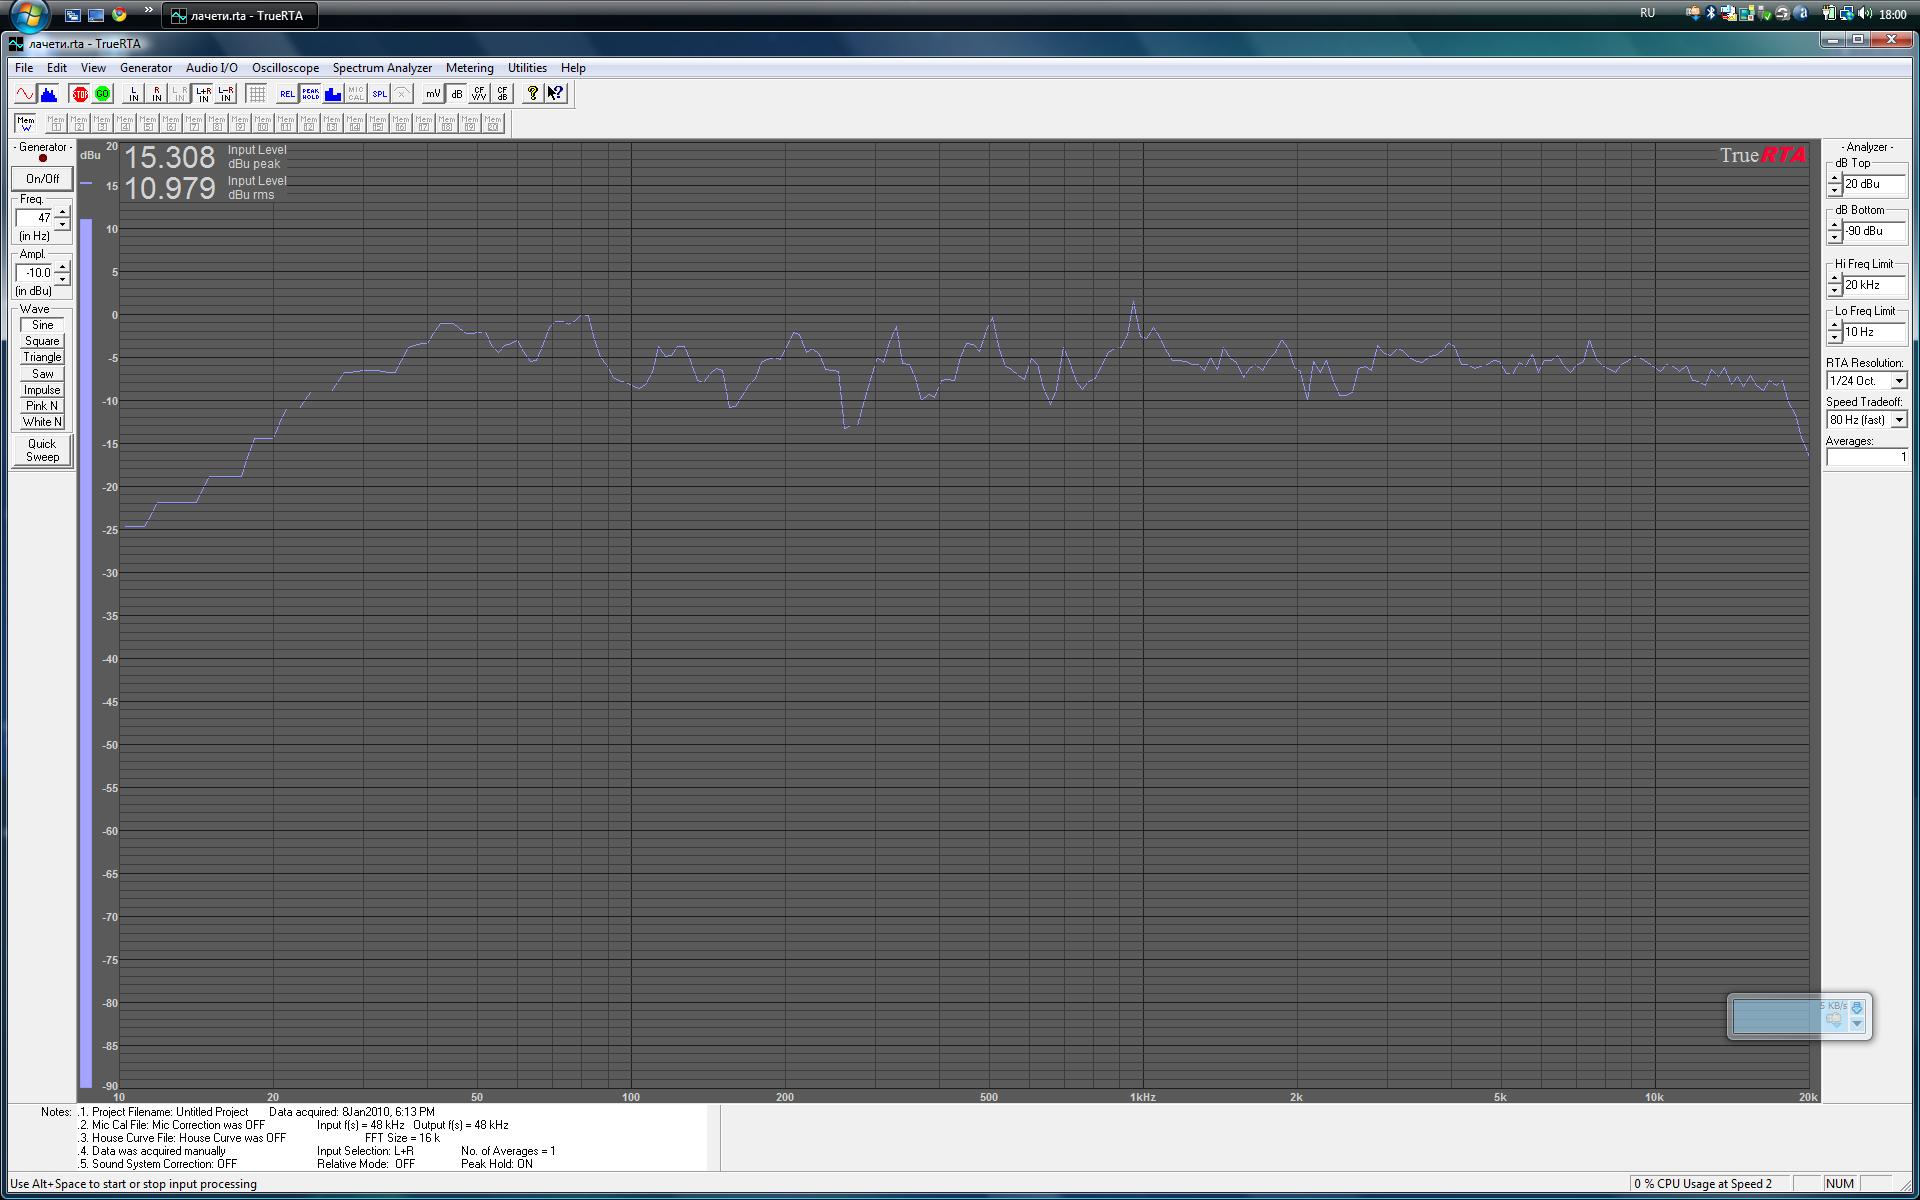Click the generator On/Off button

(x=42, y=179)
